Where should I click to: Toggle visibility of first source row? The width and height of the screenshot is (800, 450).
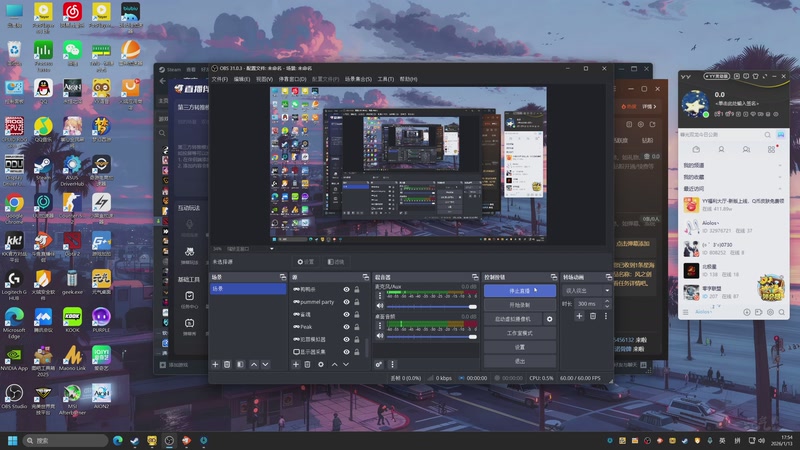(x=346, y=289)
